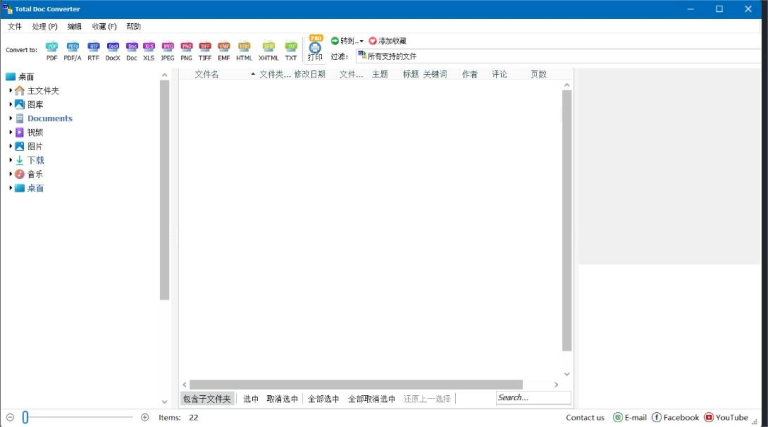
Task: Click file list vertical scrollbar down arrow
Action: (567, 374)
